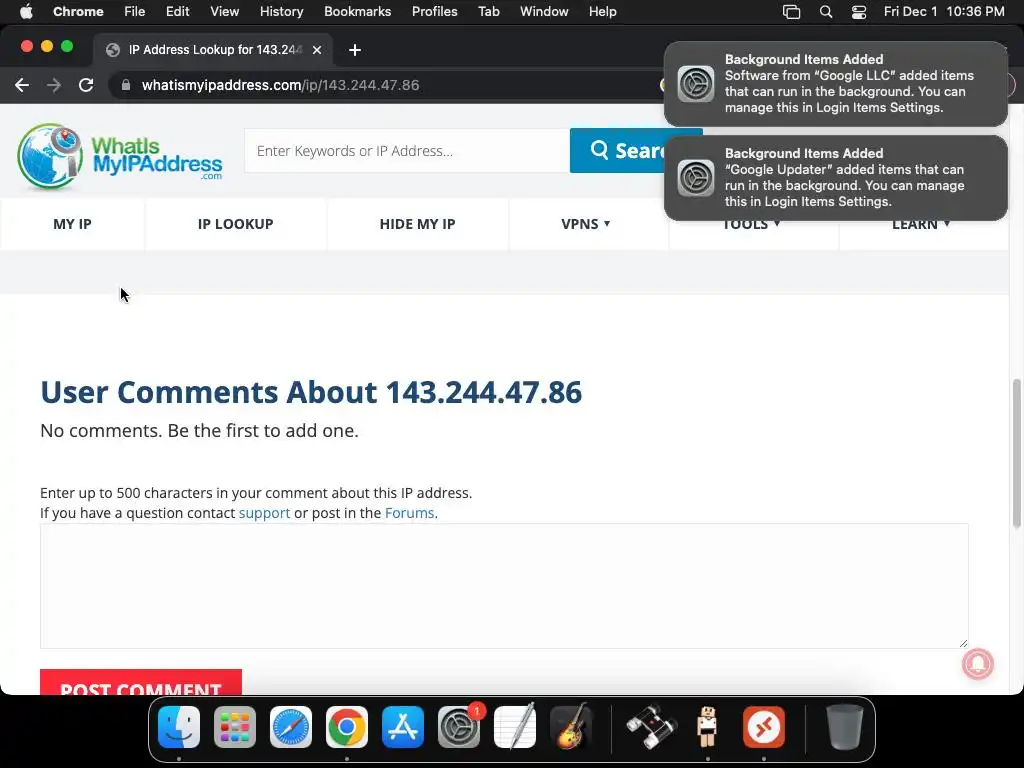Screen dimensions: 1024x768
Task: Click the URL in the address bar
Action: [280, 85]
